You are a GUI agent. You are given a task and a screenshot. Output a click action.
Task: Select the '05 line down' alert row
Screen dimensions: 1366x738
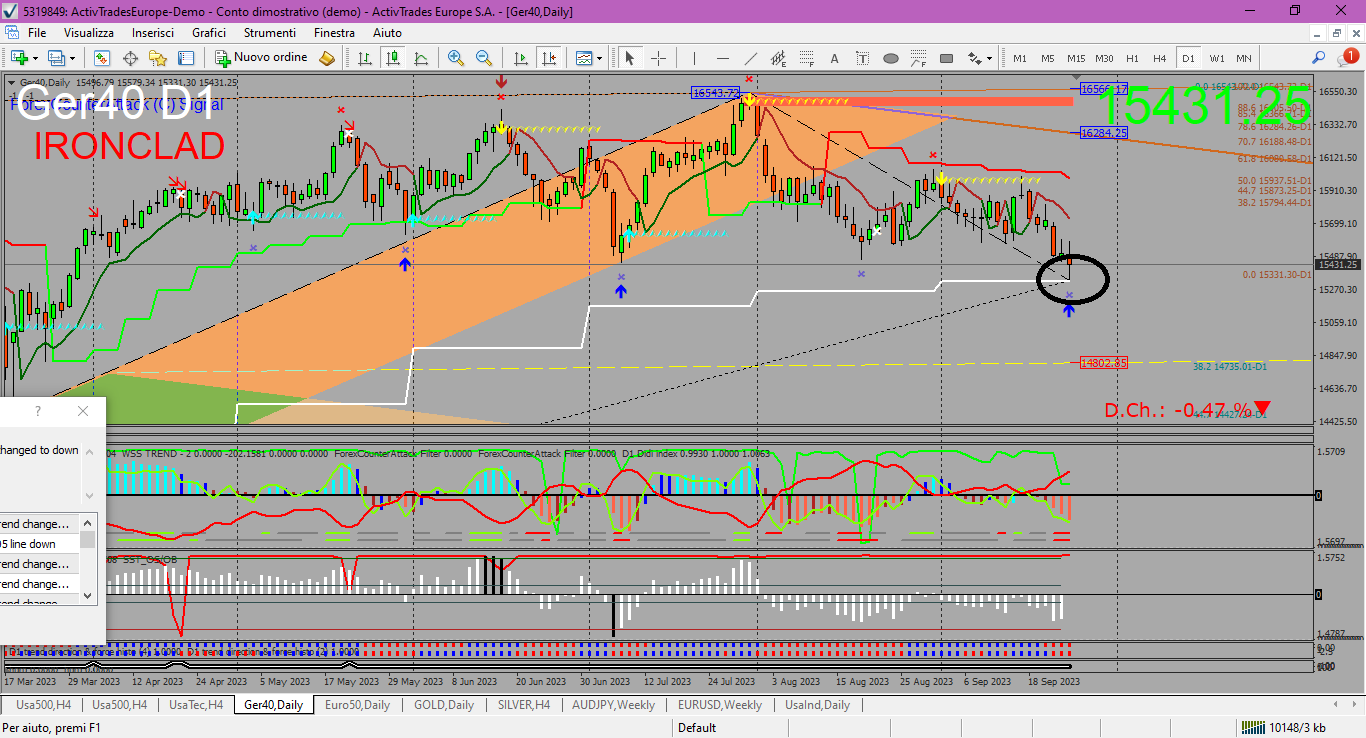(39, 544)
